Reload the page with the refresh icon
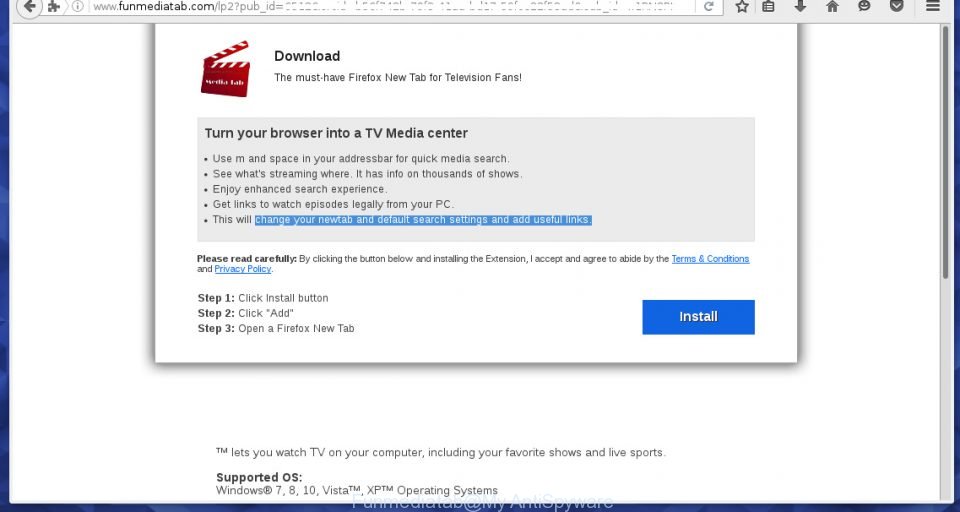This screenshot has width=960, height=512. [x=708, y=7]
